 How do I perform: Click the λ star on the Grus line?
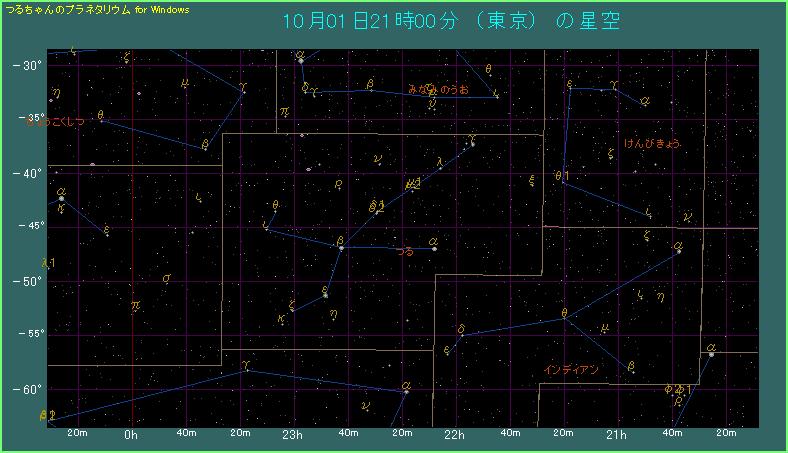click(439, 161)
